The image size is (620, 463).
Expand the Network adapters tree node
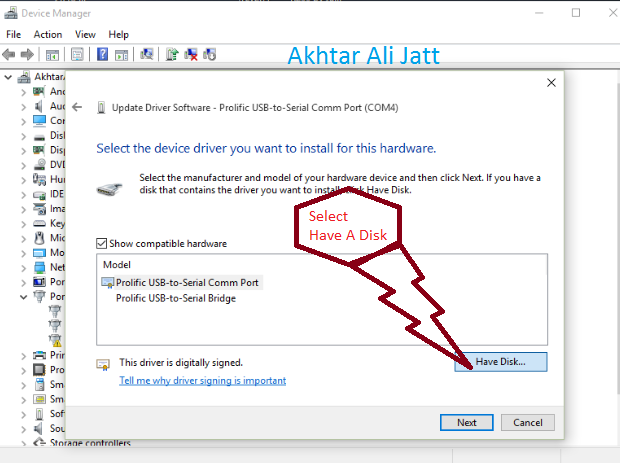point(23,268)
